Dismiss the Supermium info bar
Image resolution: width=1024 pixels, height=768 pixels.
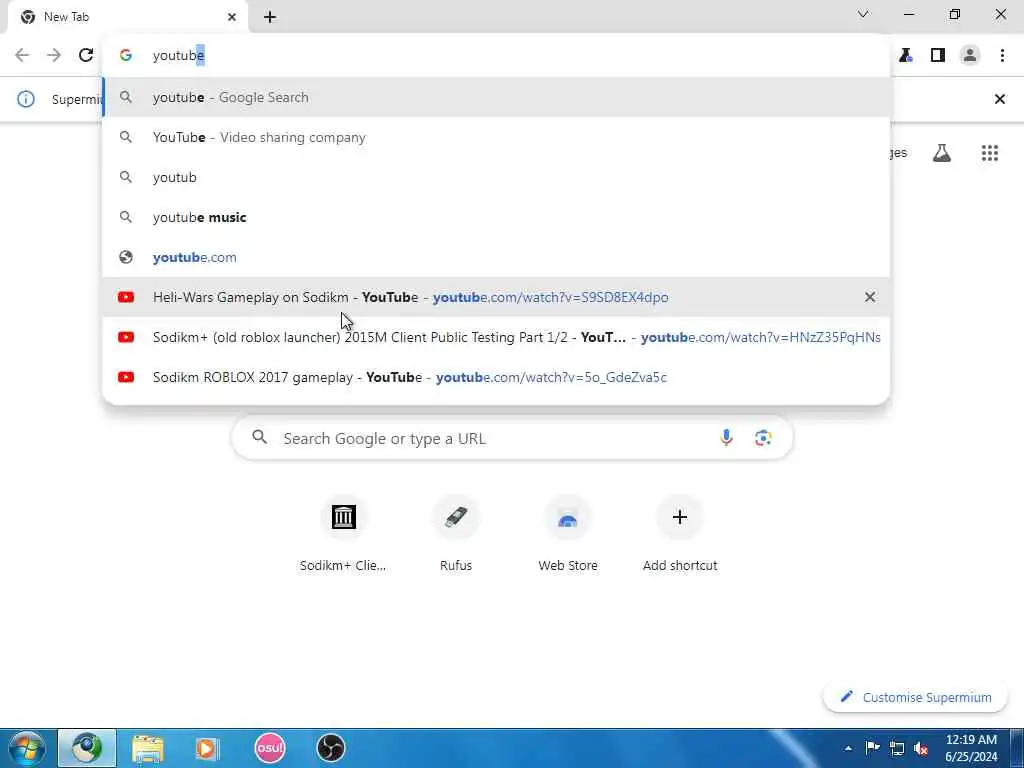pyautogui.click(x=999, y=99)
